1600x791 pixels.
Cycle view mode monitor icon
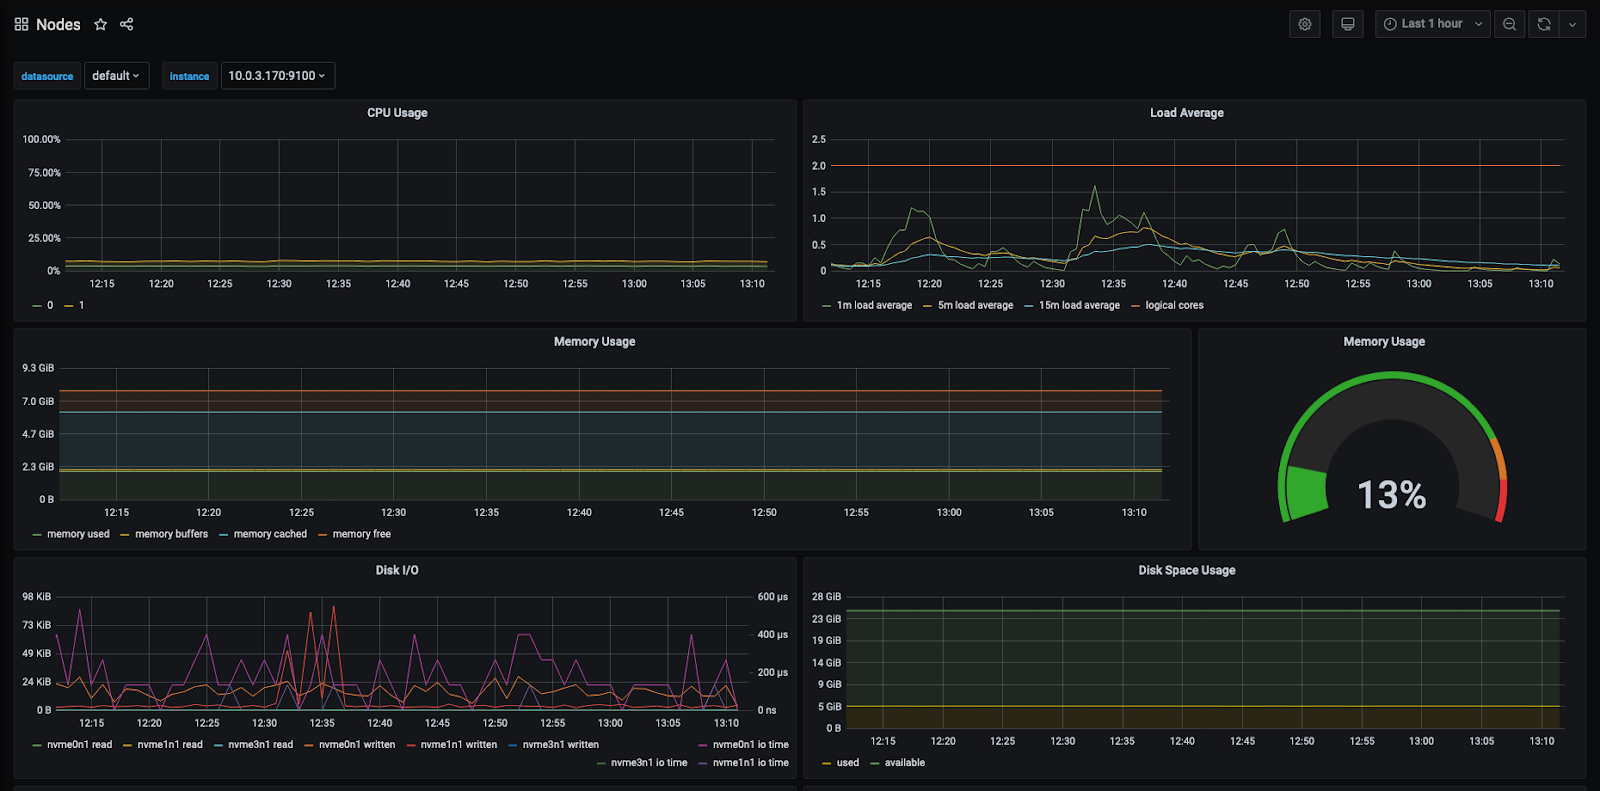click(x=1348, y=24)
